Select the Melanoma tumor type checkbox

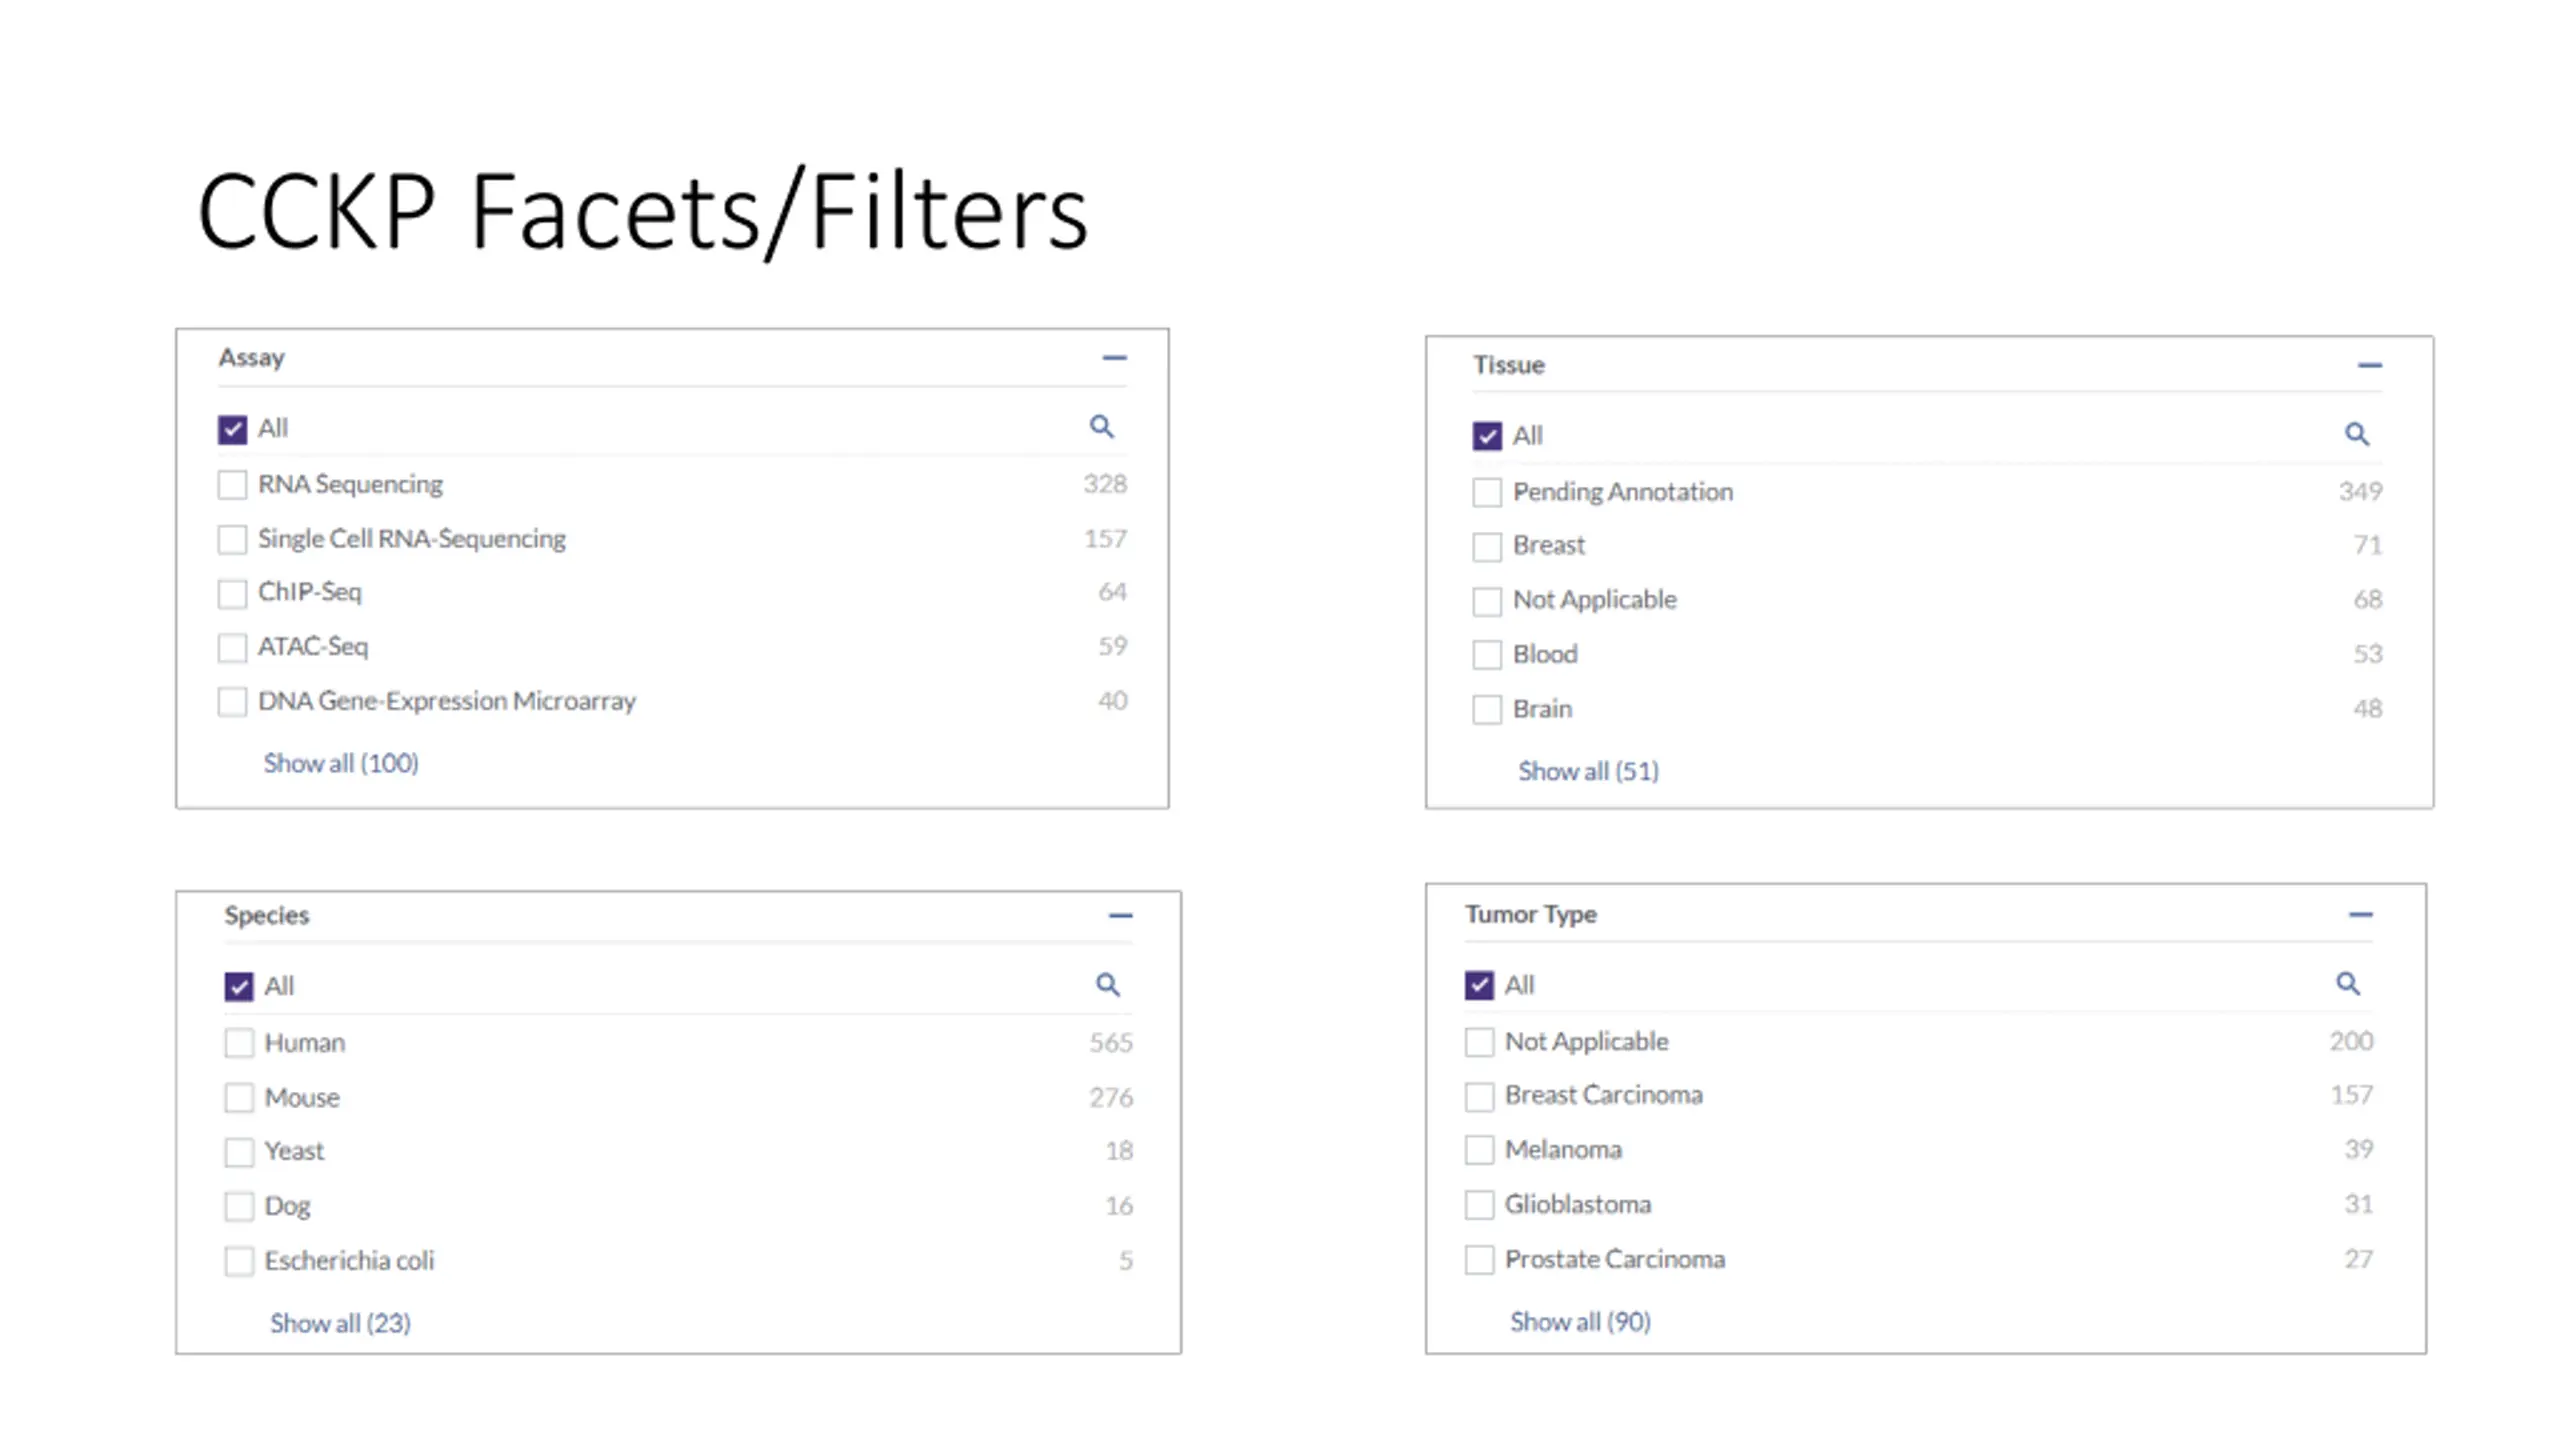tap(1479, 1150)
